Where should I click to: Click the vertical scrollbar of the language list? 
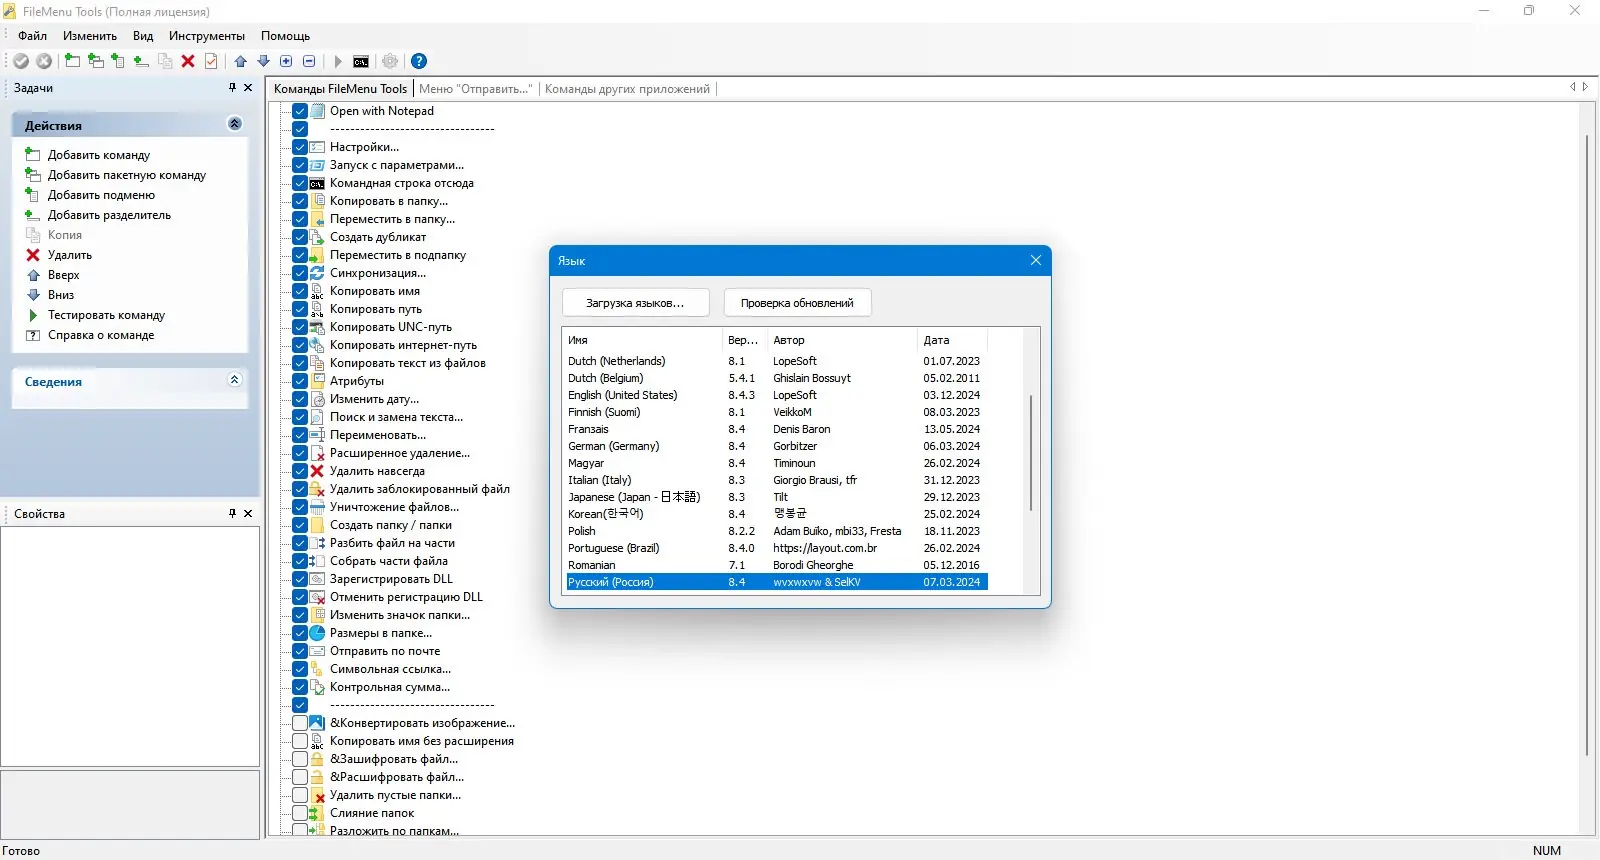(1031, 453)
